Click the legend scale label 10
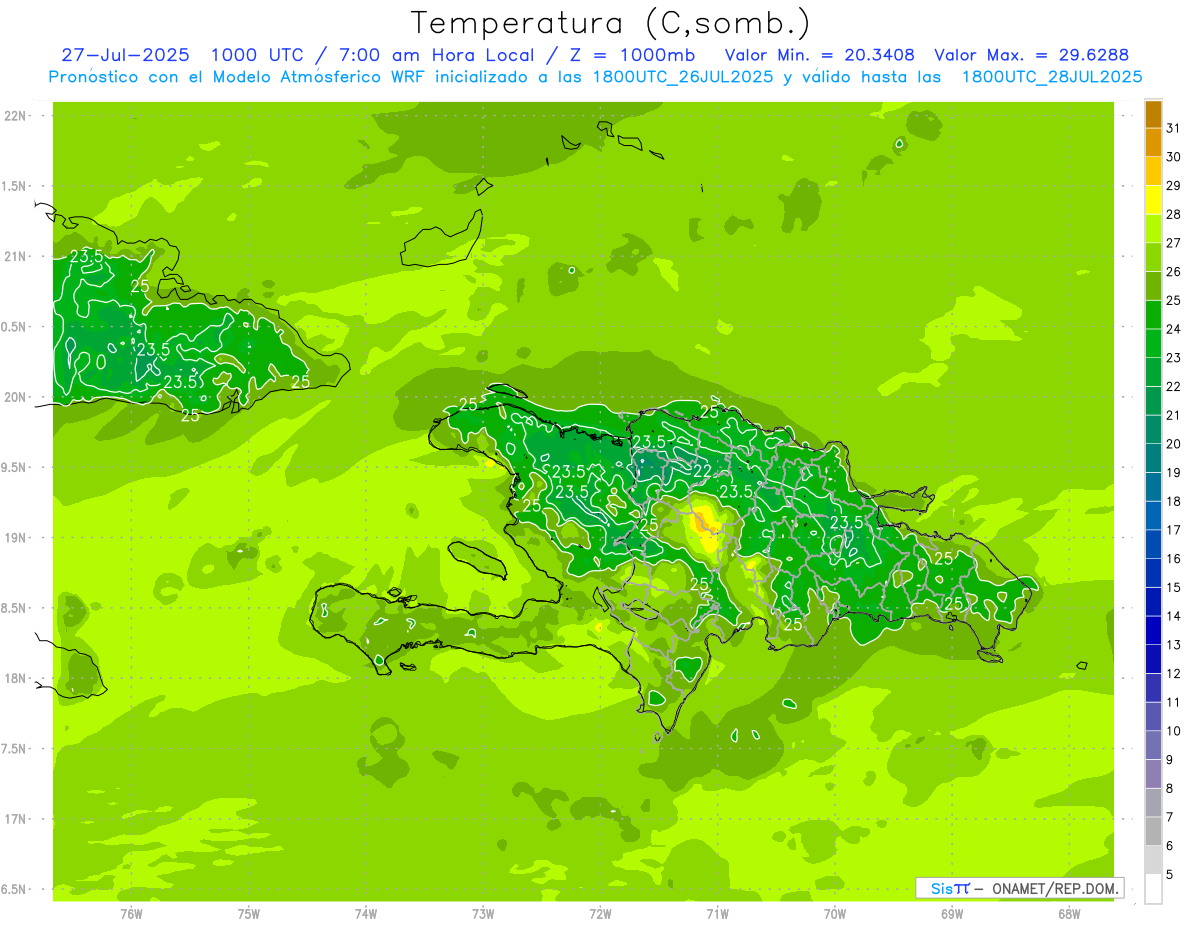This screenshot has width=1200, height=927. click(x=1173, y=731)
